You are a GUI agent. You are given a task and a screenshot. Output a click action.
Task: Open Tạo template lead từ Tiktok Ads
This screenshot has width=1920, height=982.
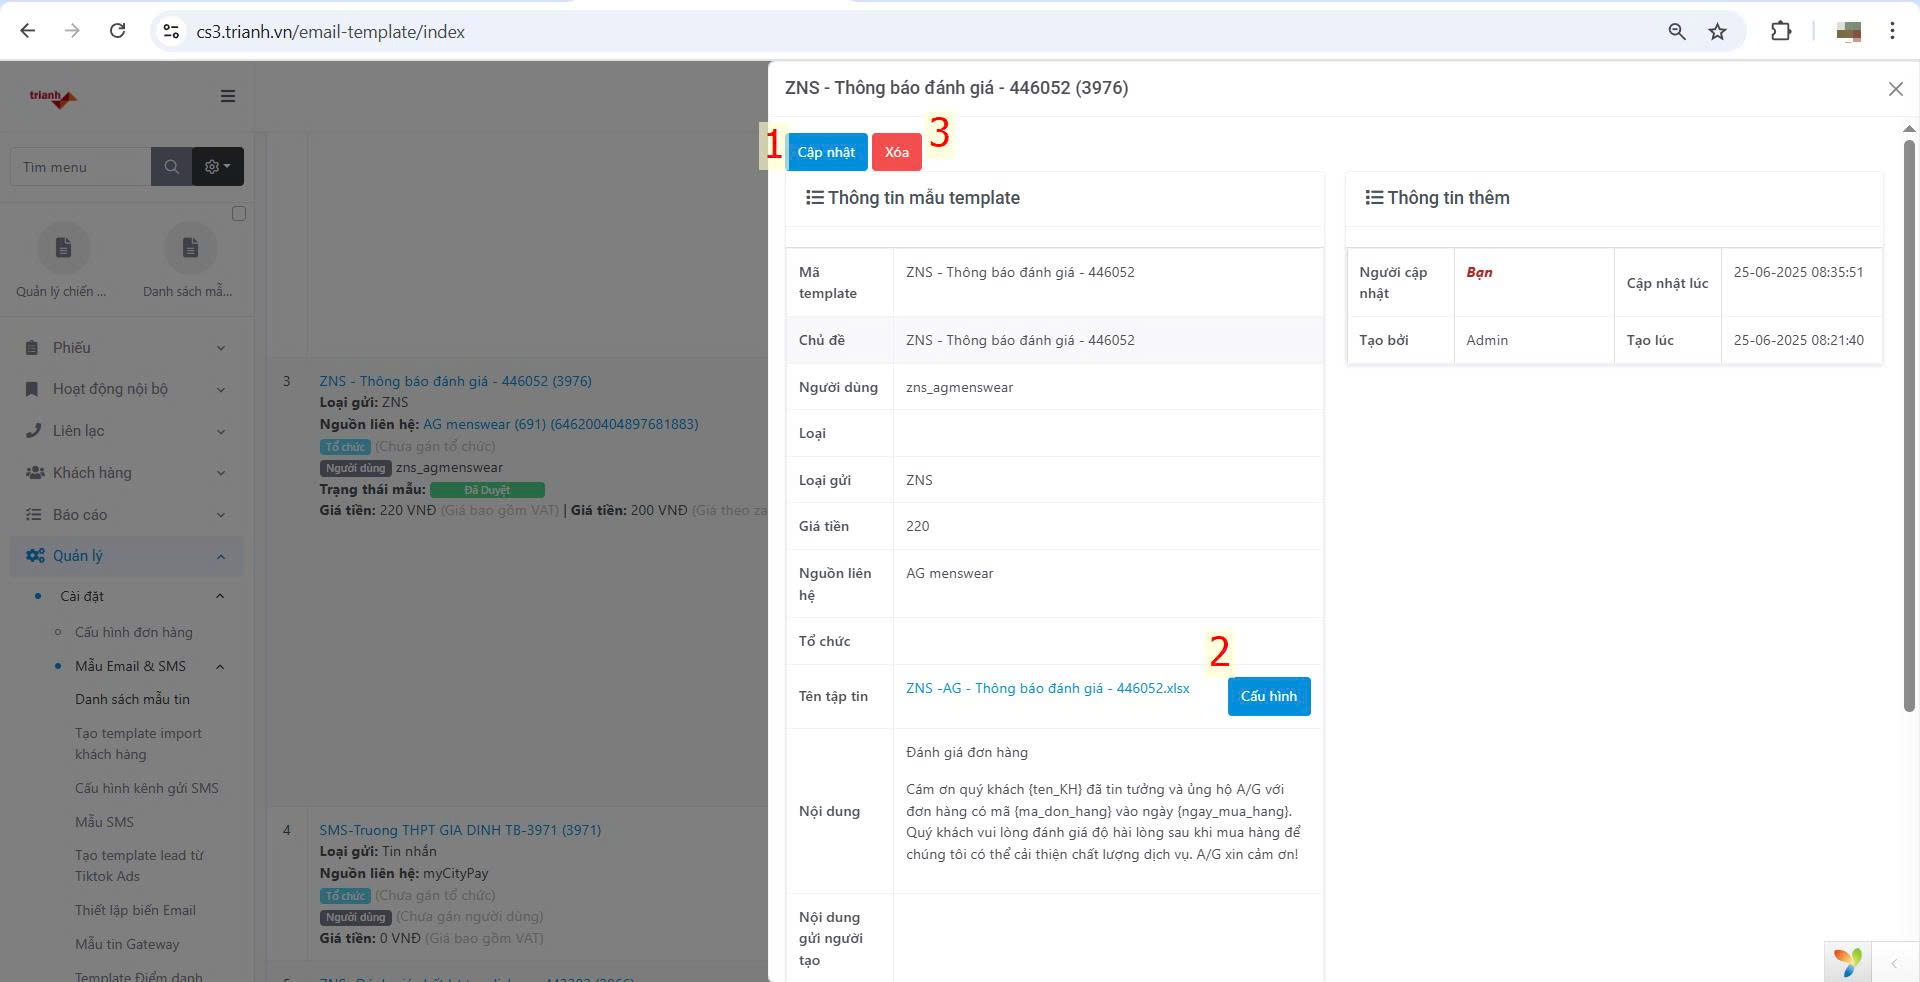139,866
